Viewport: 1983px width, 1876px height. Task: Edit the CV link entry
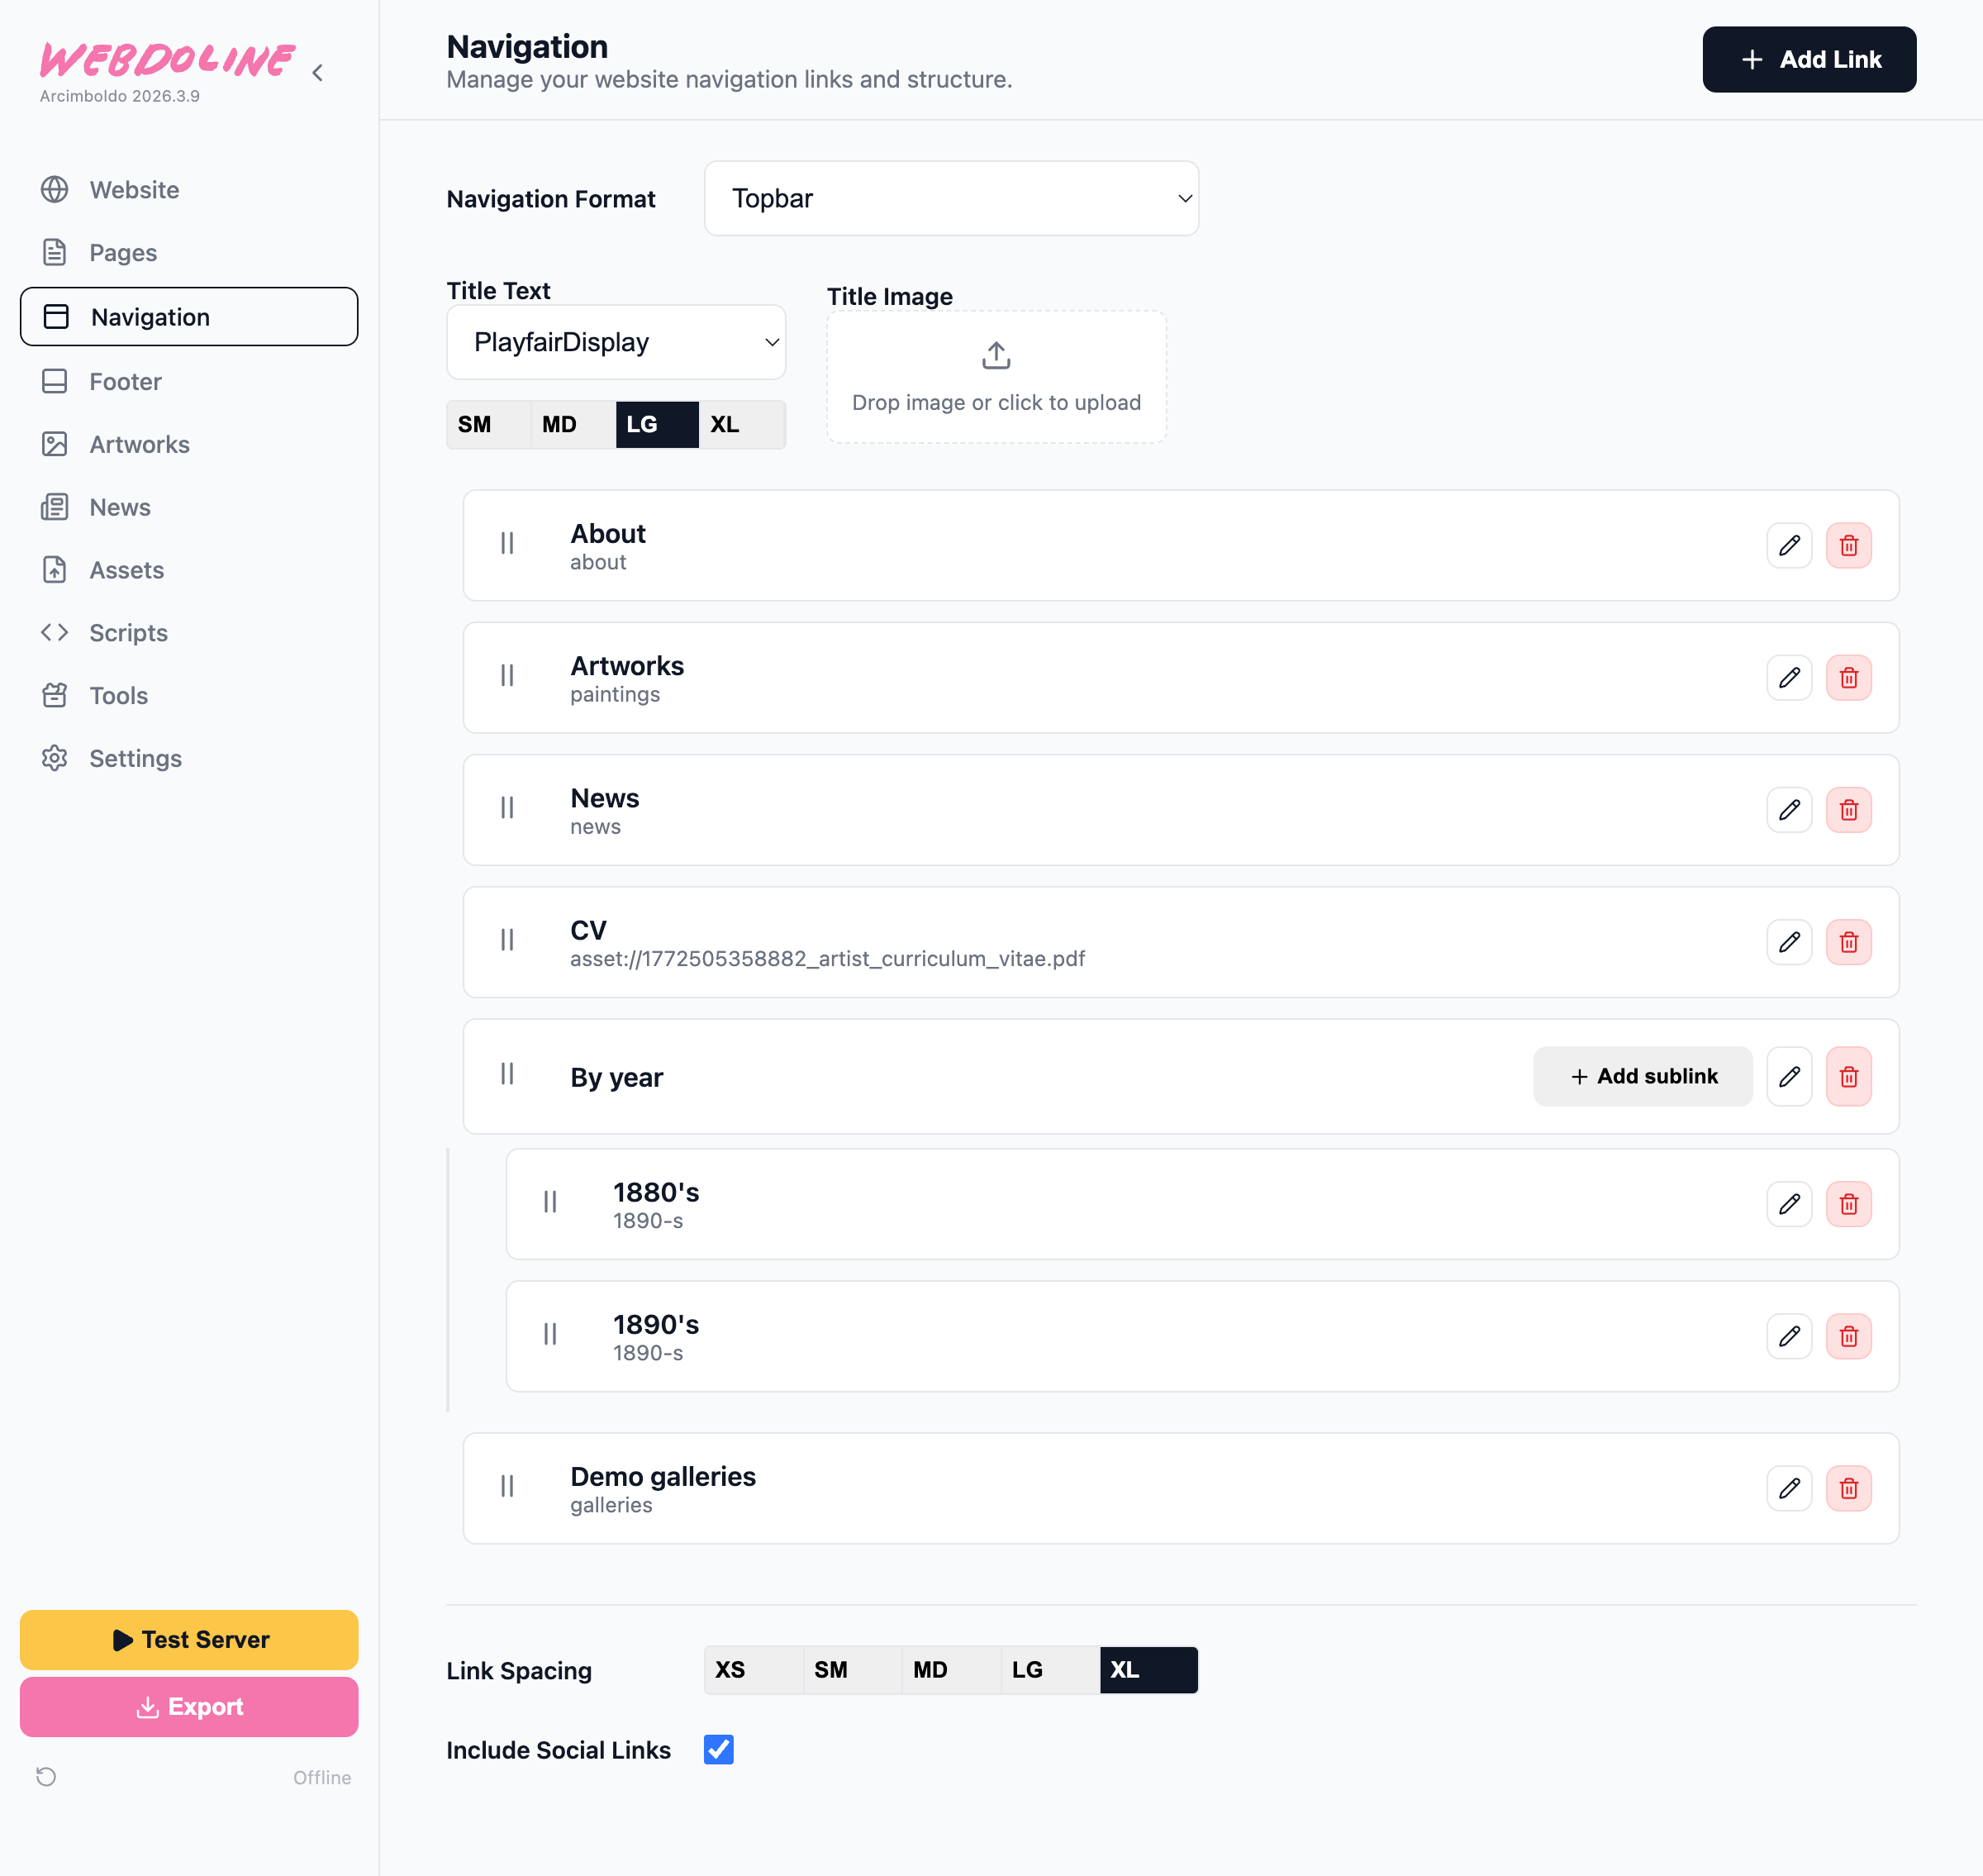pos(1789,942)
